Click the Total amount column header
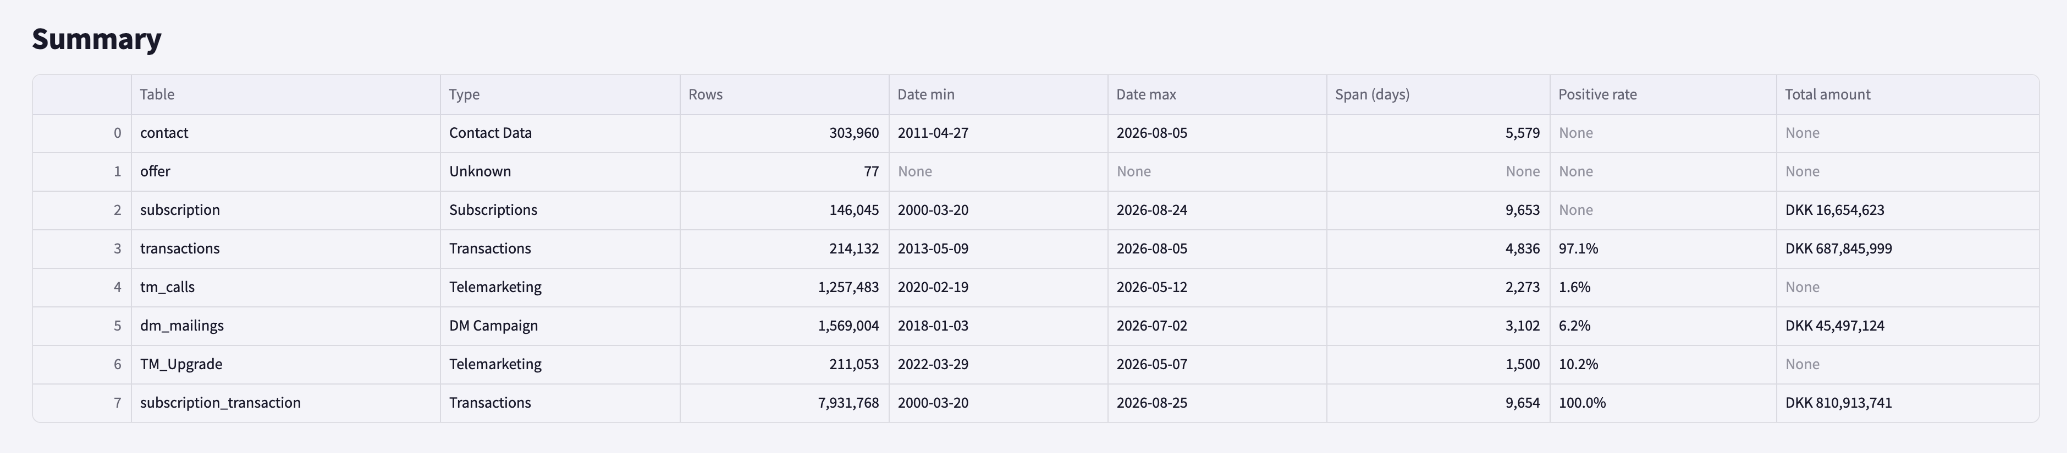This screenshot has width=2067, height=453. (1907, 94)
